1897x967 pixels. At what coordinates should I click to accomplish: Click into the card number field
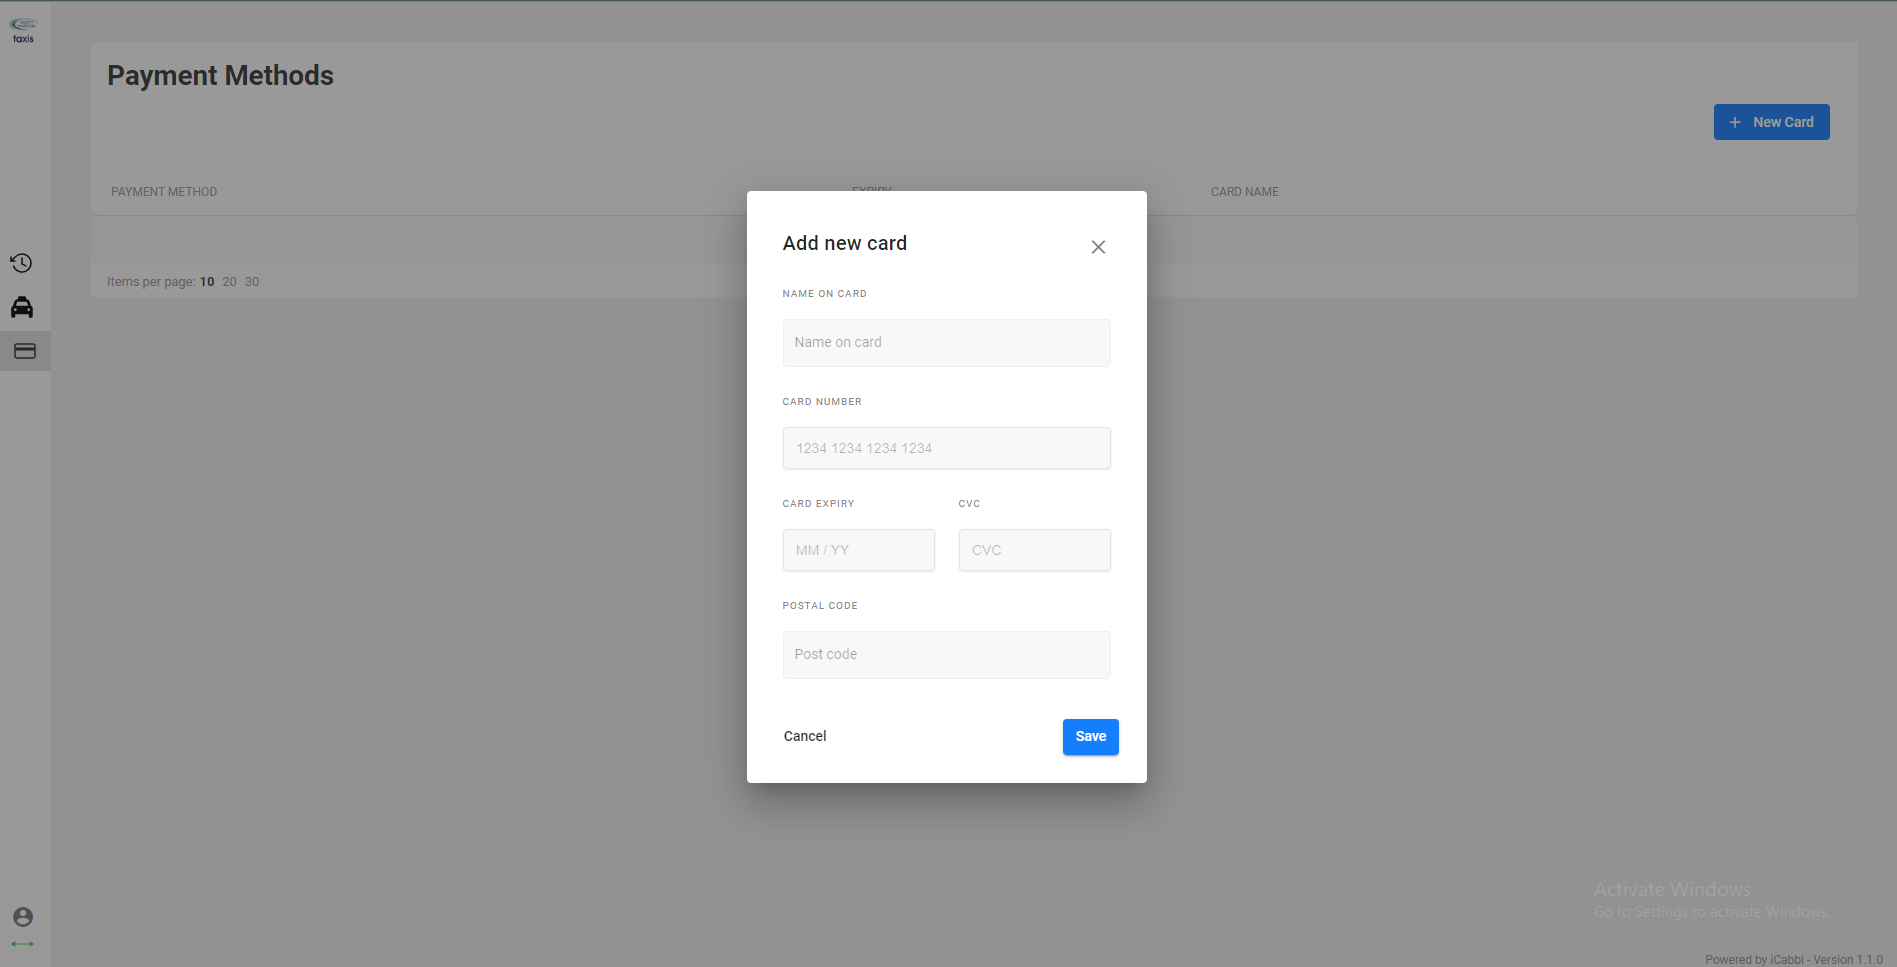(x=946, y=448)
